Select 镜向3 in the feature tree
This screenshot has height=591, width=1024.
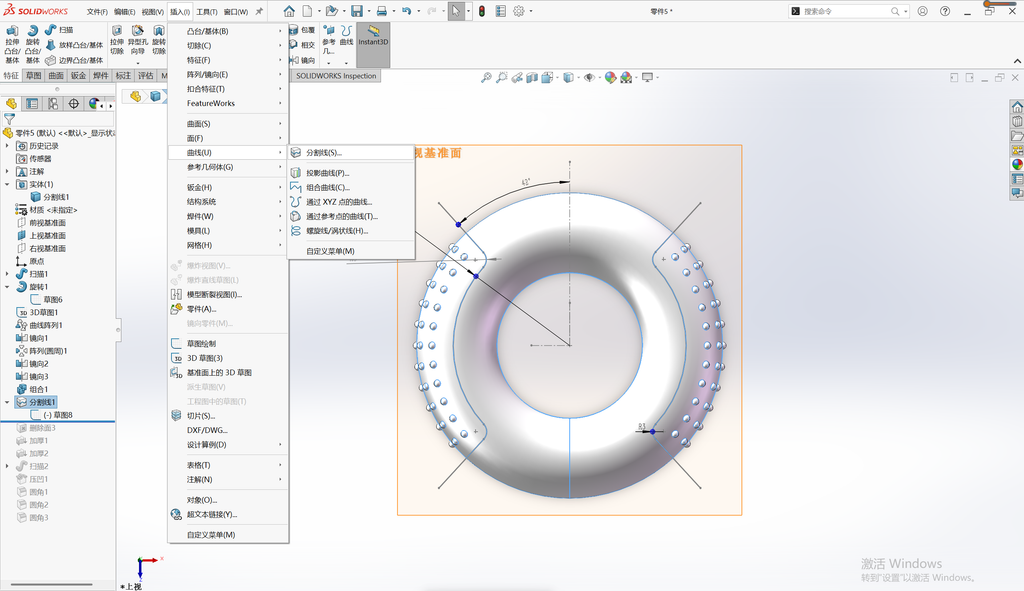[39, 376]
